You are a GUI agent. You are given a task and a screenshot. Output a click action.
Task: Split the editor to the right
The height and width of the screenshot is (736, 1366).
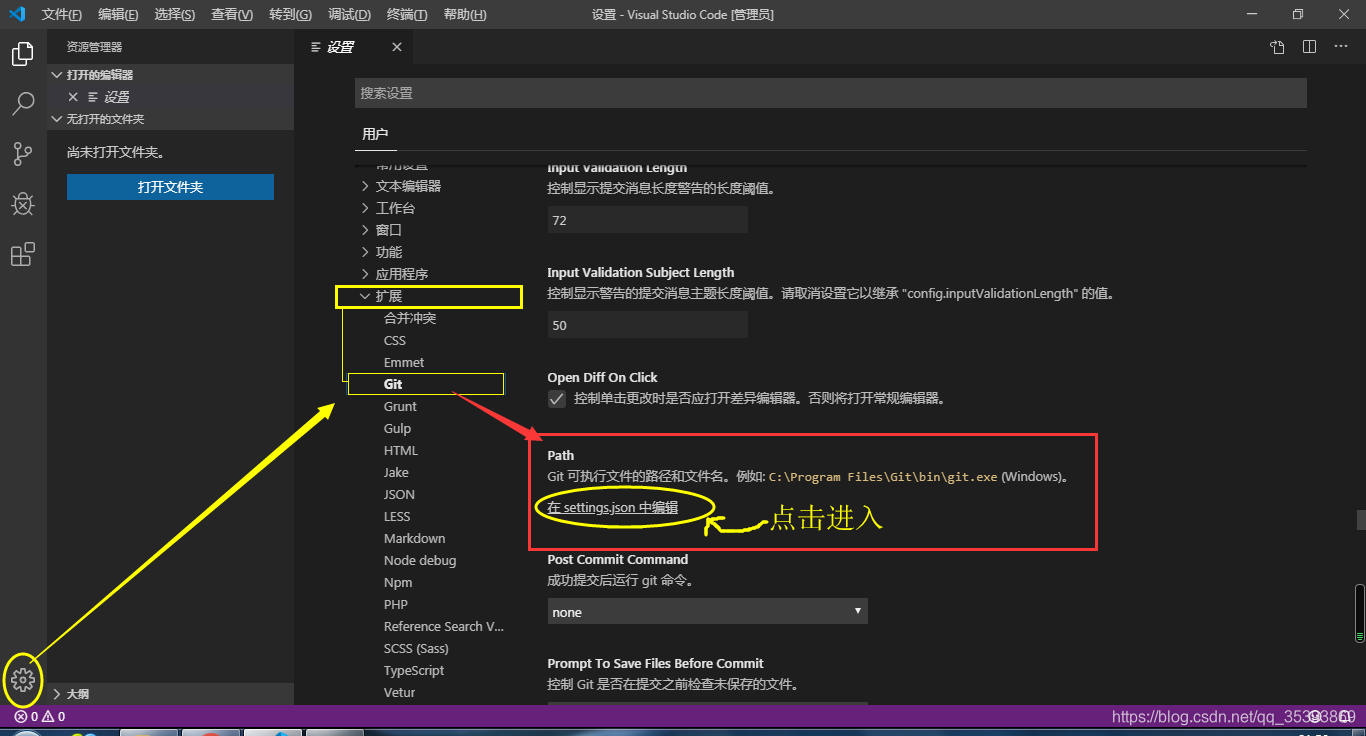click(1309, 47)
